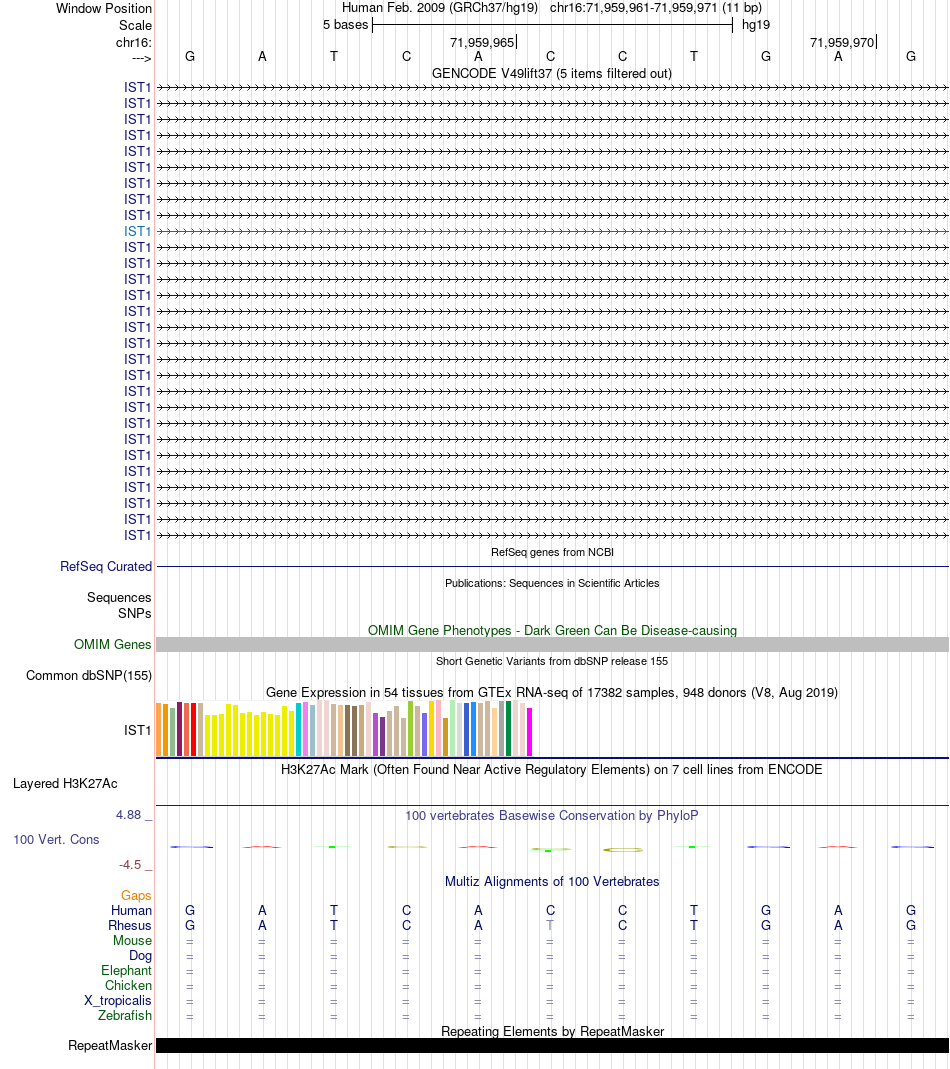Click the chr16: ruler label
This screenshot has height=1069, width=950.
[134, 42]
